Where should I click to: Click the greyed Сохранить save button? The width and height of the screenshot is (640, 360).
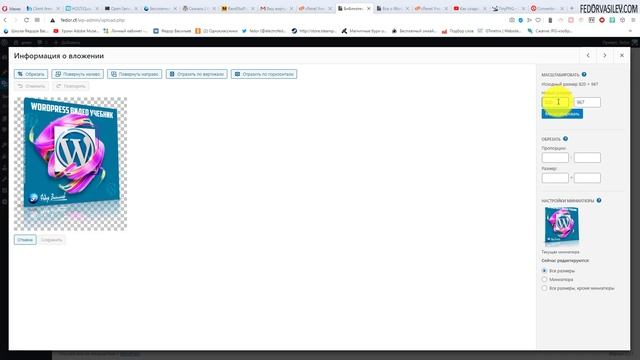pos(52,240)
